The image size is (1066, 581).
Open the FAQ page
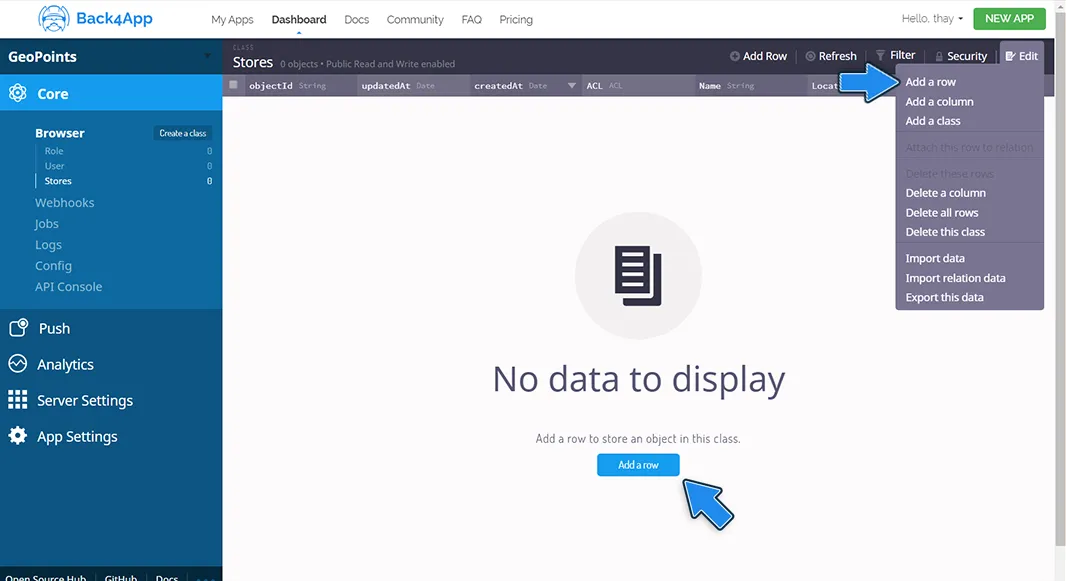(x=471, y=20)
